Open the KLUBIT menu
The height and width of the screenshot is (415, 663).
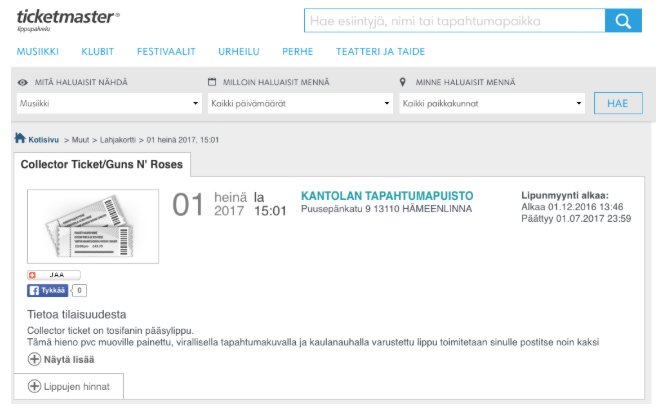(98, 52)
